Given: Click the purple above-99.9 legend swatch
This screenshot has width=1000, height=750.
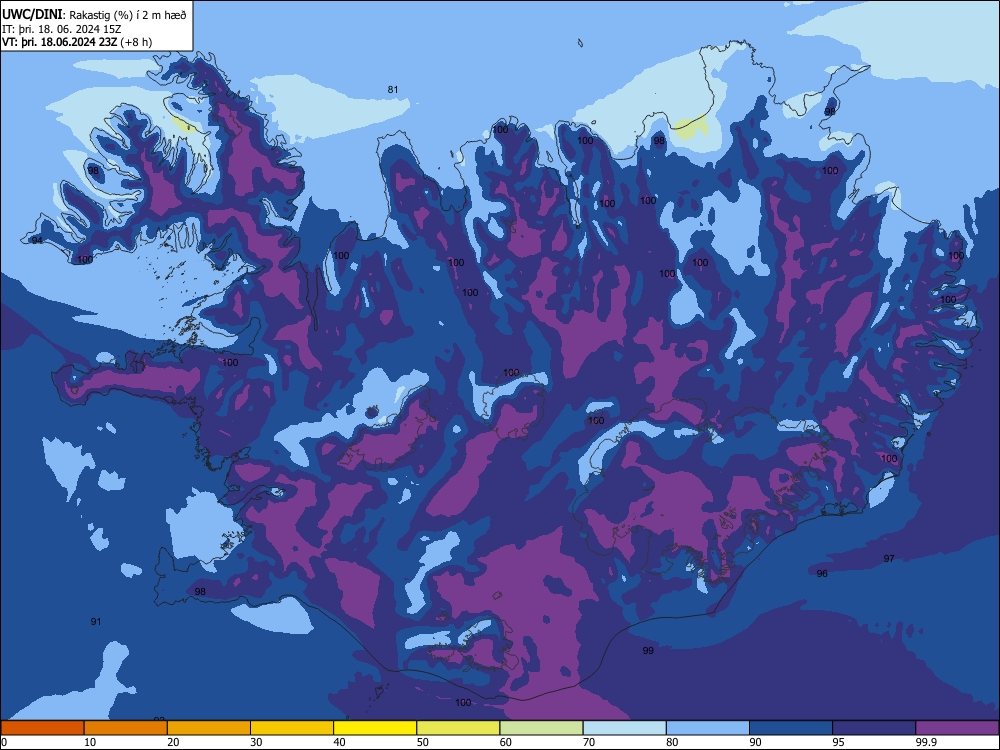Looking at the screenshot, I should coord(957,728).
